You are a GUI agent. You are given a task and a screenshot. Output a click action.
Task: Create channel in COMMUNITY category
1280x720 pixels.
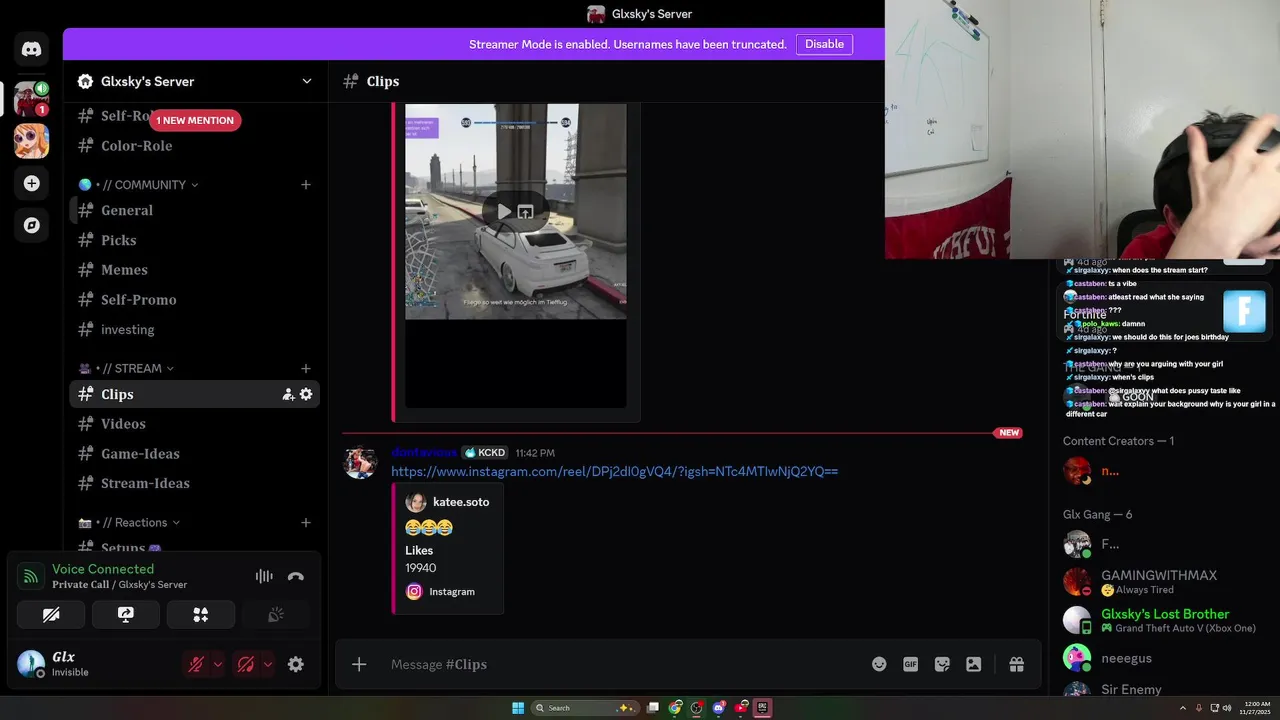pos(306,184)
